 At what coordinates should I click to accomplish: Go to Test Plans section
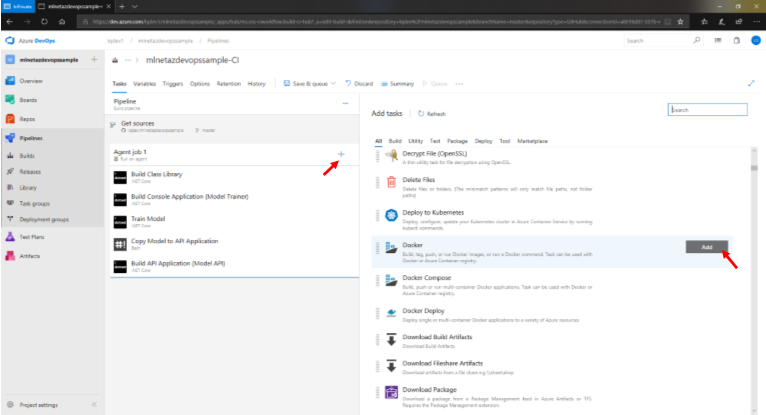[31, 237]
